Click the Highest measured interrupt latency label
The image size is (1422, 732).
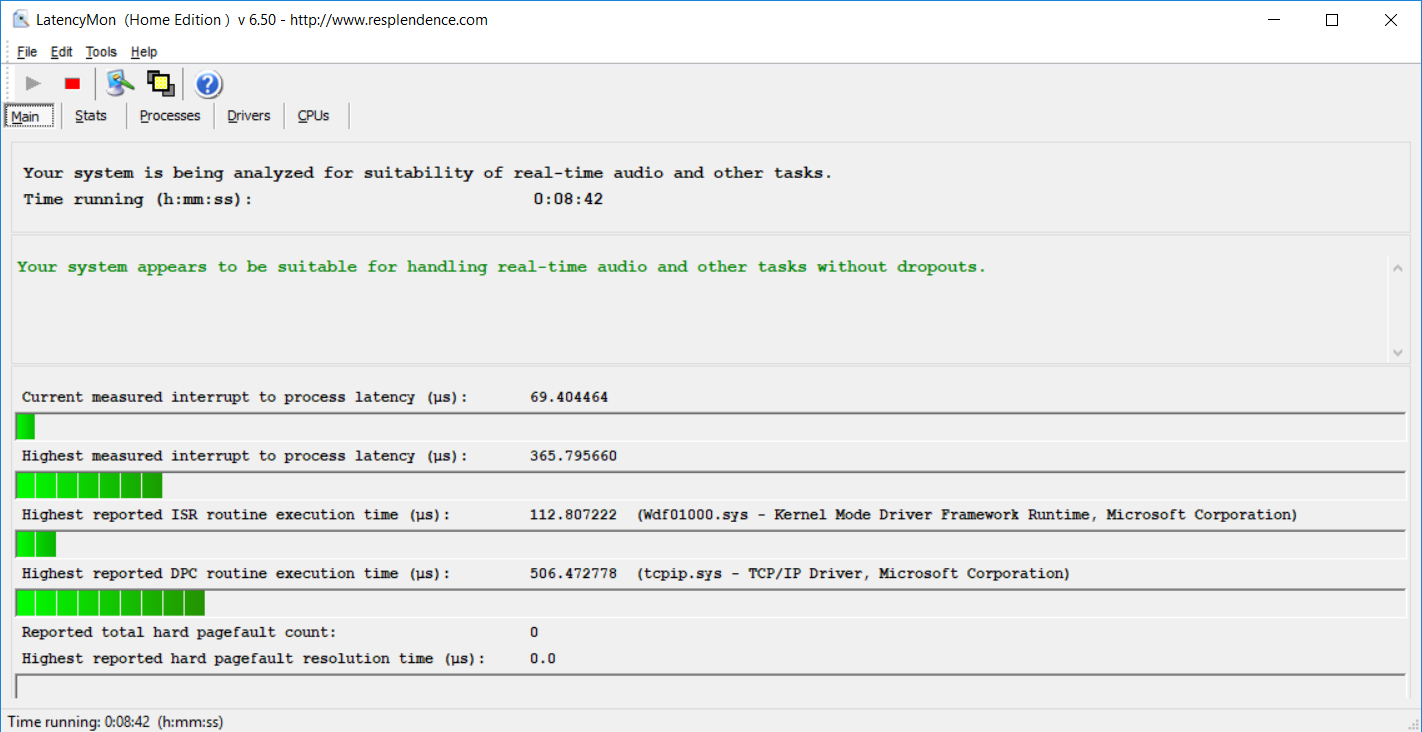(x=245, y=456)
